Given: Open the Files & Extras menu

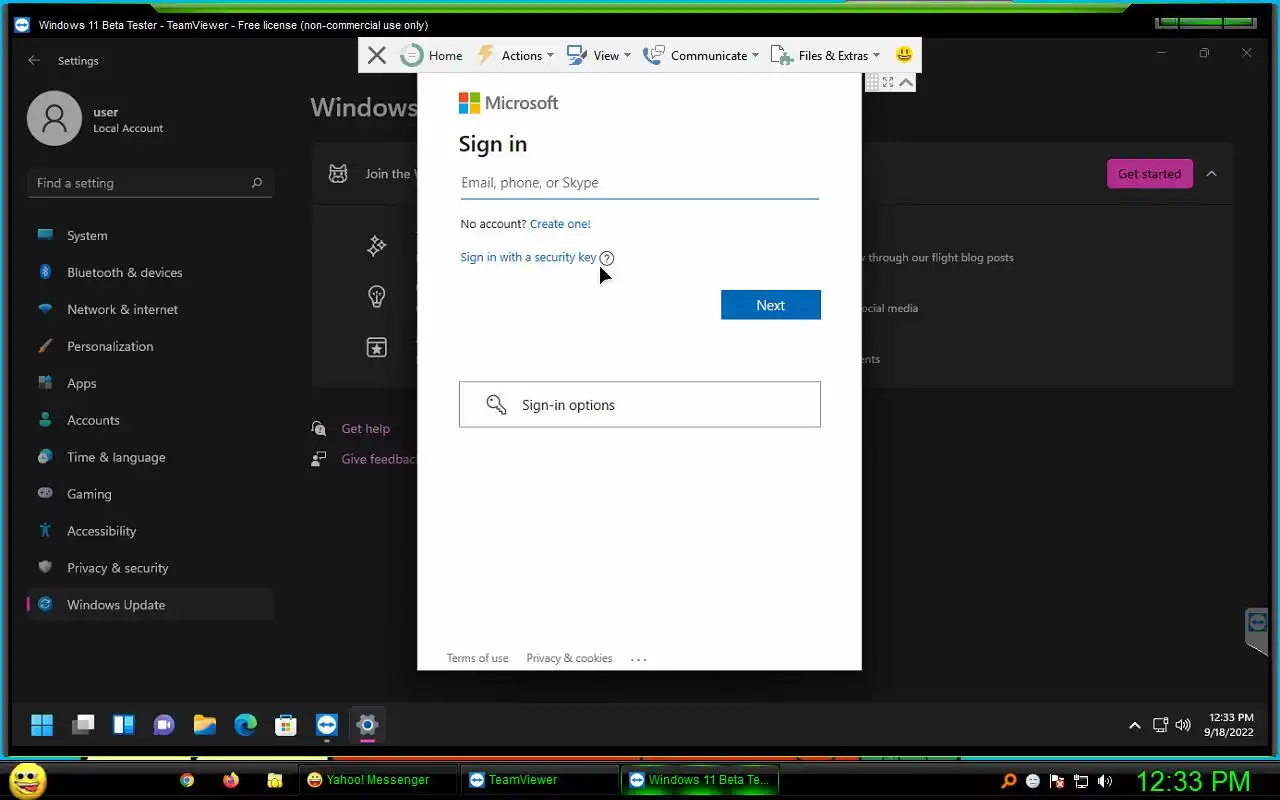Looking at the screenshot, I should [x=825, y=55].
